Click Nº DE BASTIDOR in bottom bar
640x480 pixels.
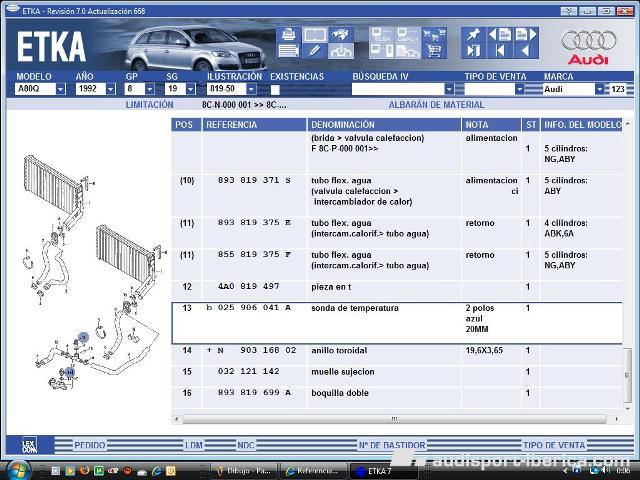(x=392, y=445)
